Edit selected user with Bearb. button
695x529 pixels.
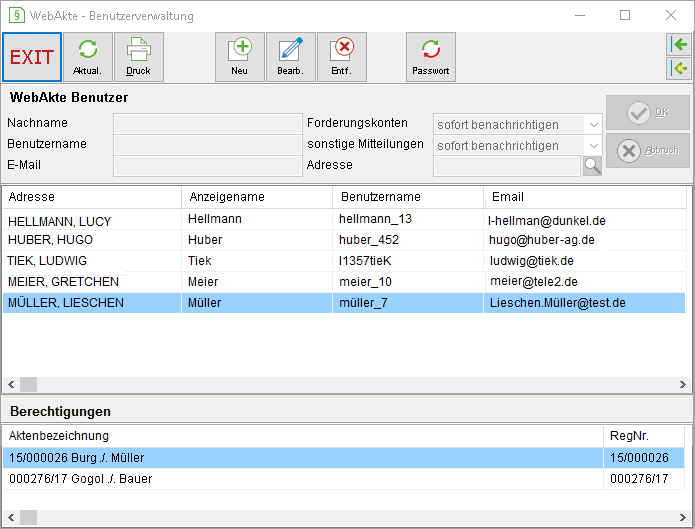pos(291,57)
